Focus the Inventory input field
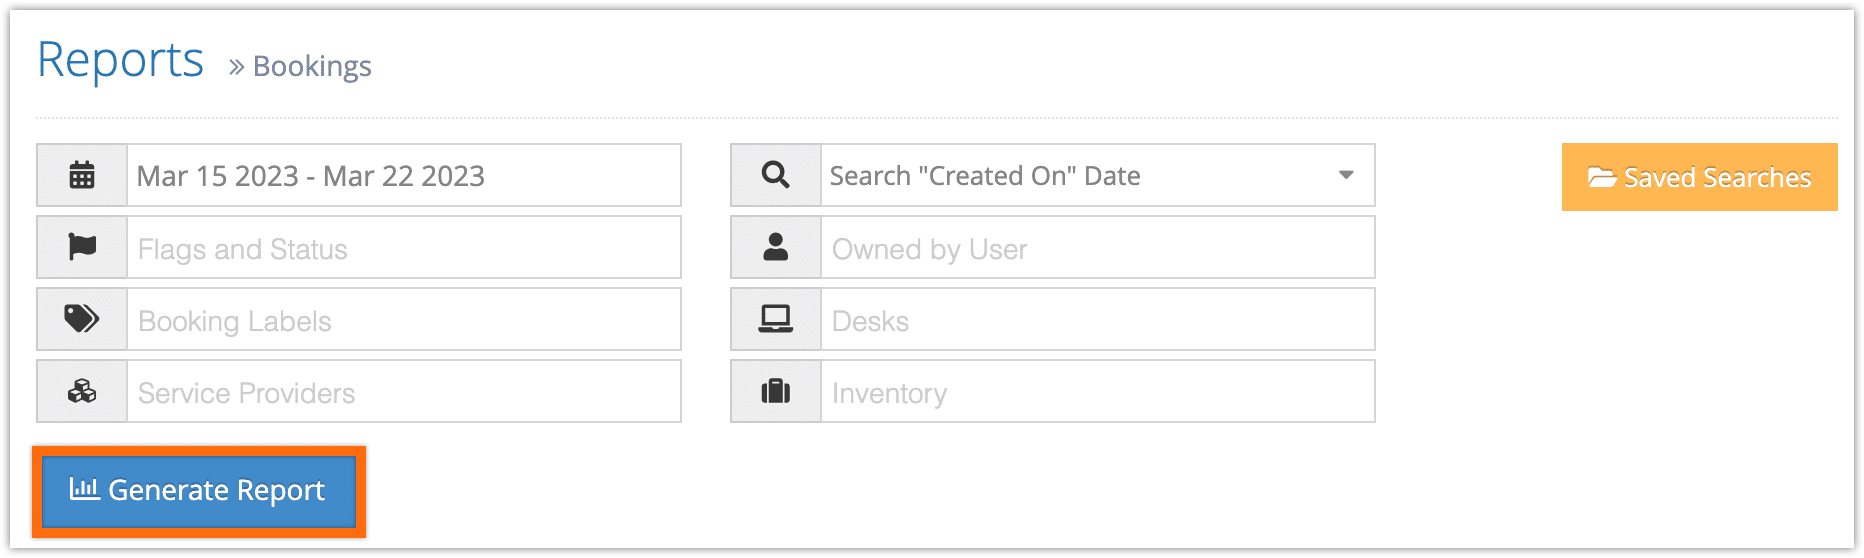The width and height of the screenshot is (1864, 558). coord(1098,391)
